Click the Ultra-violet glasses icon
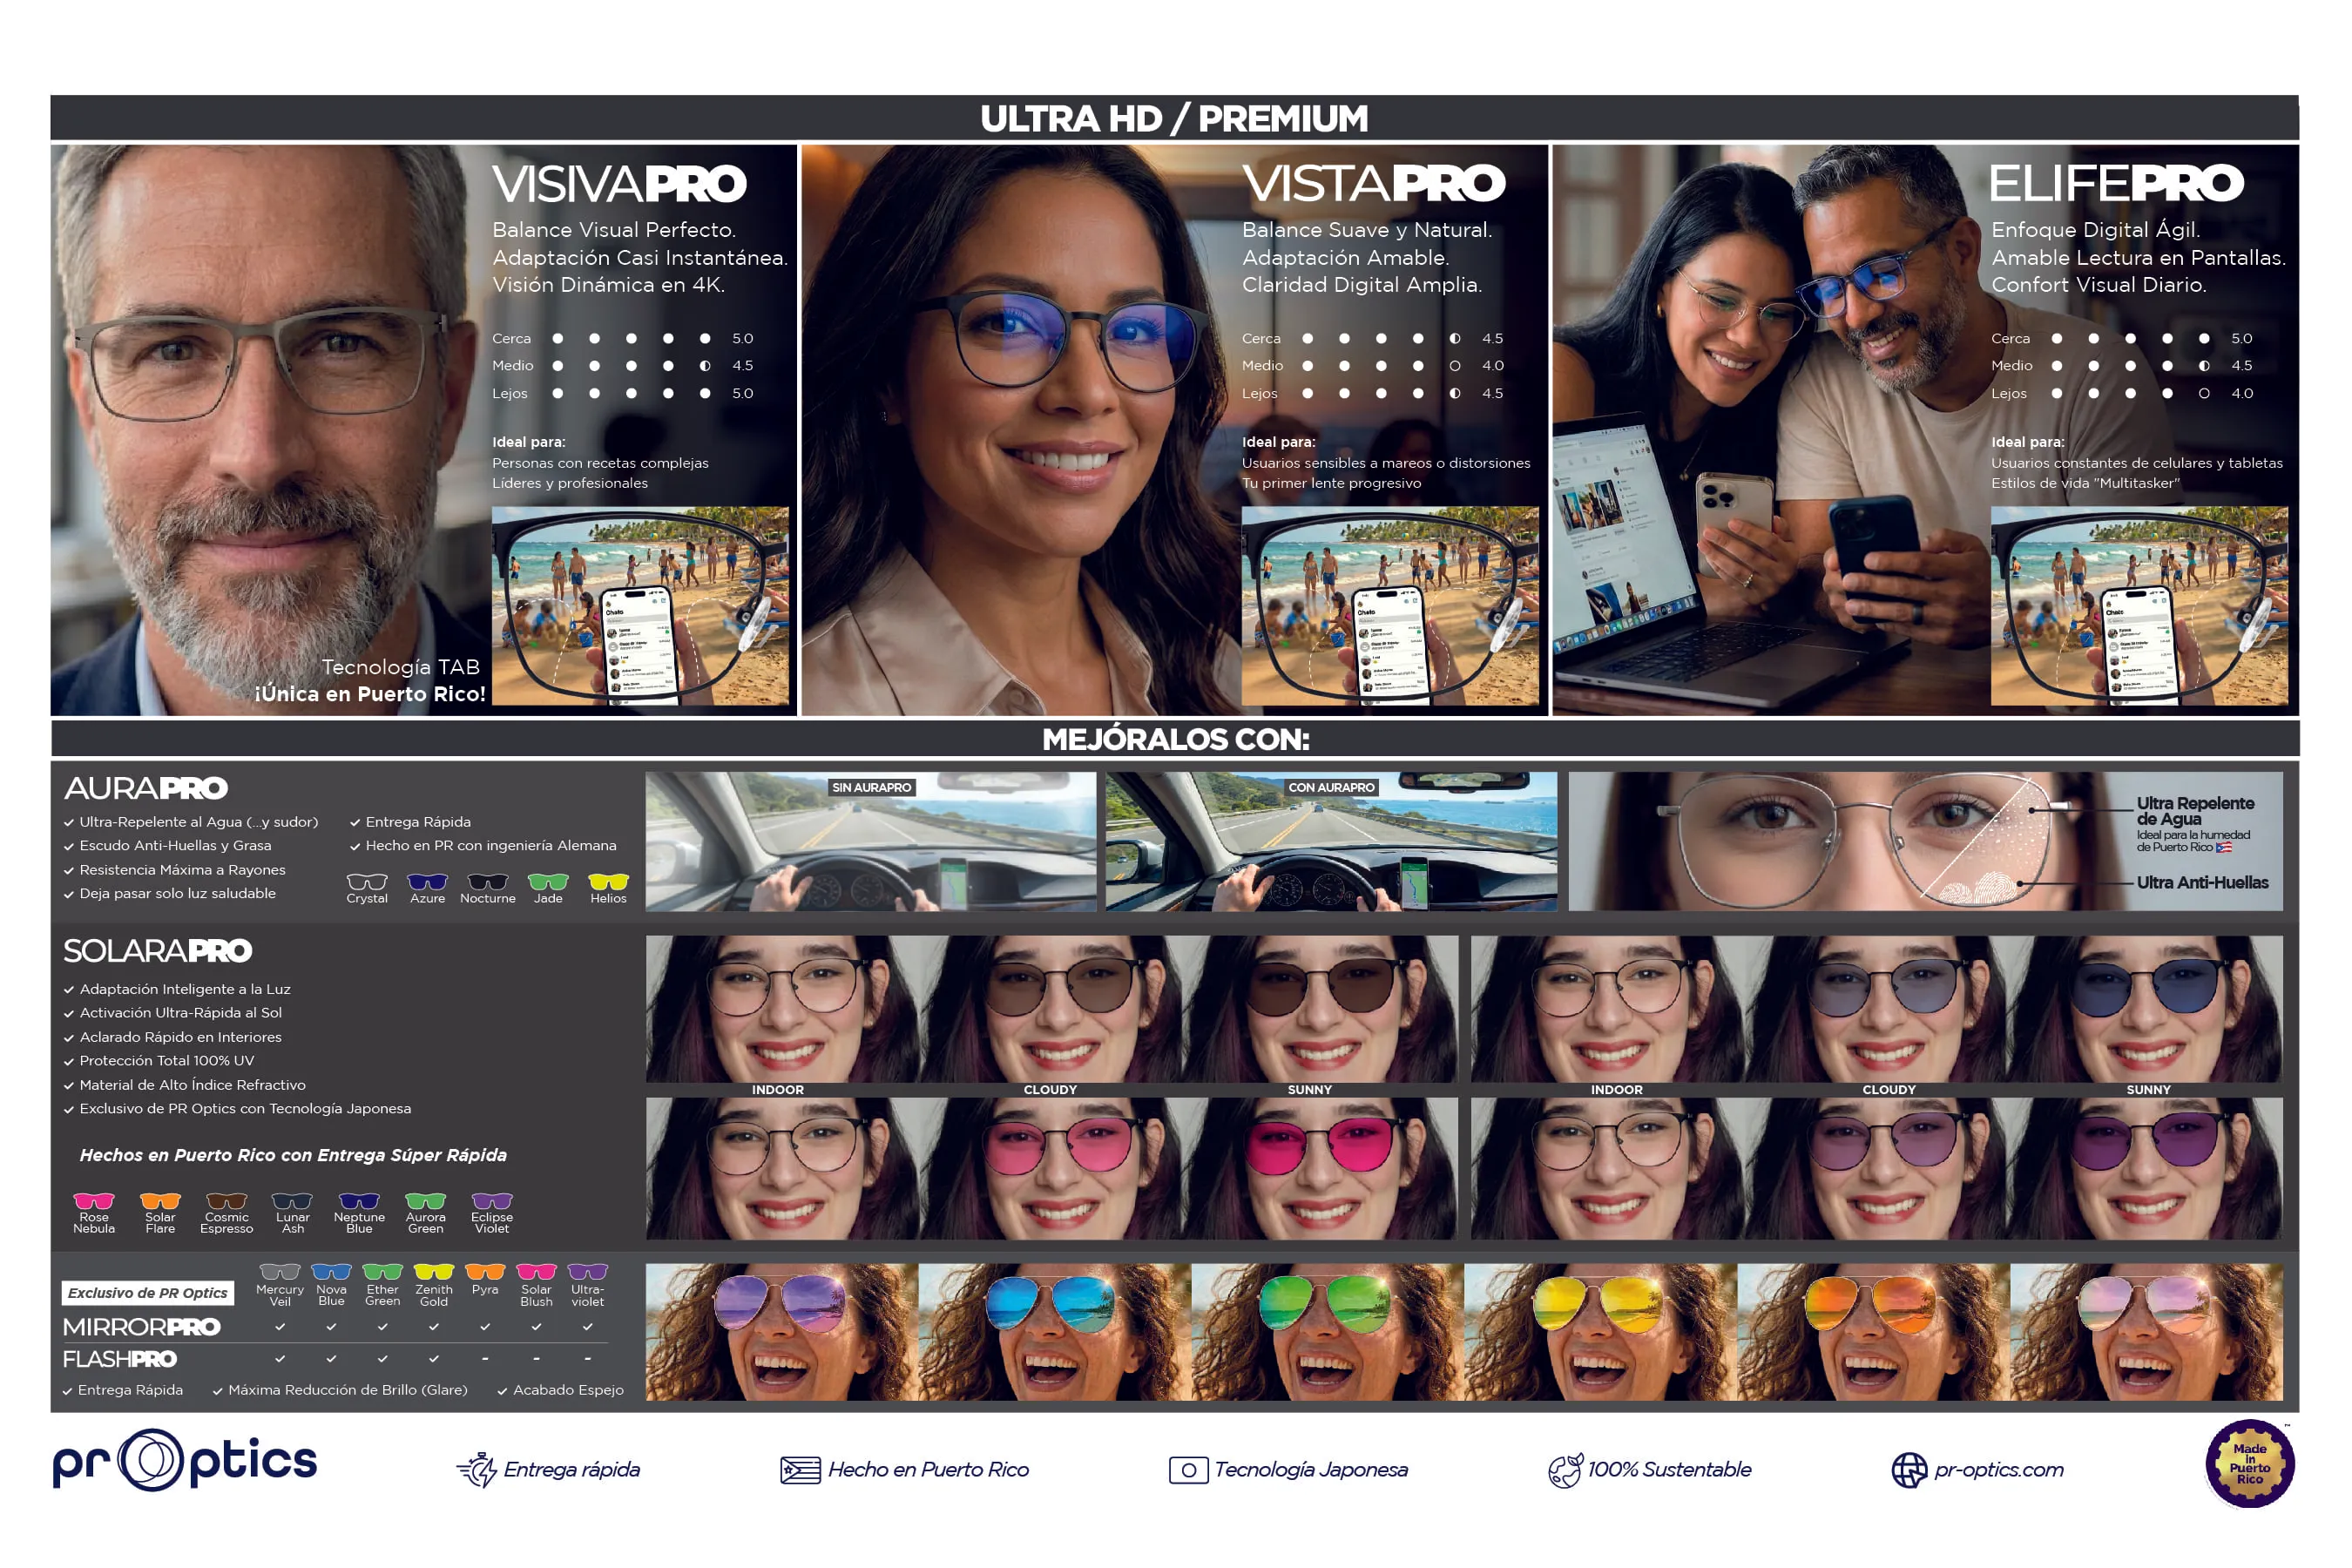The image size is (2352, 1568). point(588,1272)
